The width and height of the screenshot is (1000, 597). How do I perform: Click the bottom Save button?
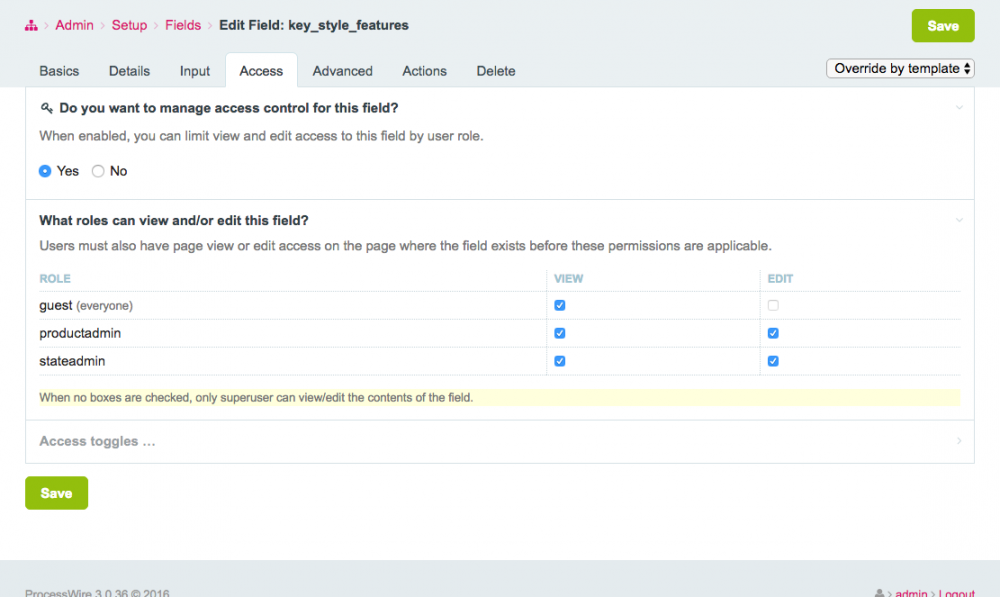click(x=56, y=493)
